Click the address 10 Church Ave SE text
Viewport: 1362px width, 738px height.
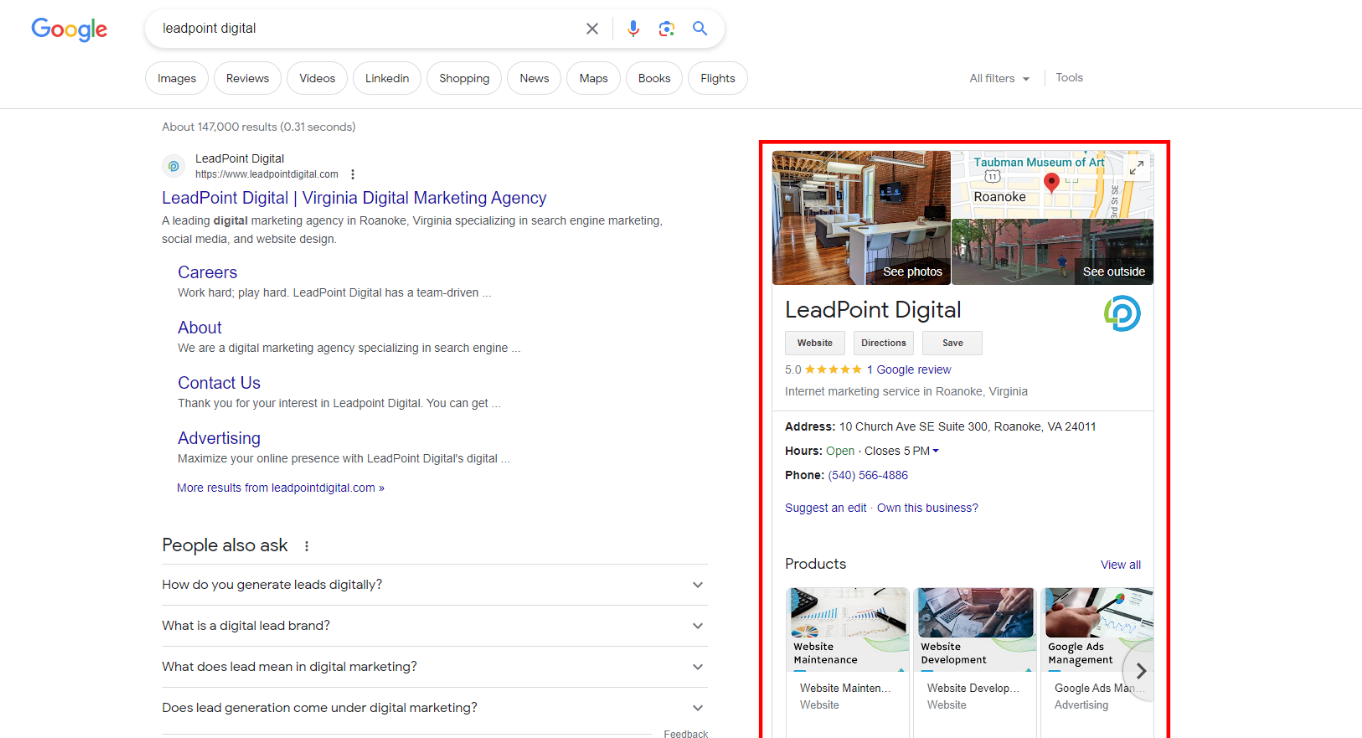(967, 427)
